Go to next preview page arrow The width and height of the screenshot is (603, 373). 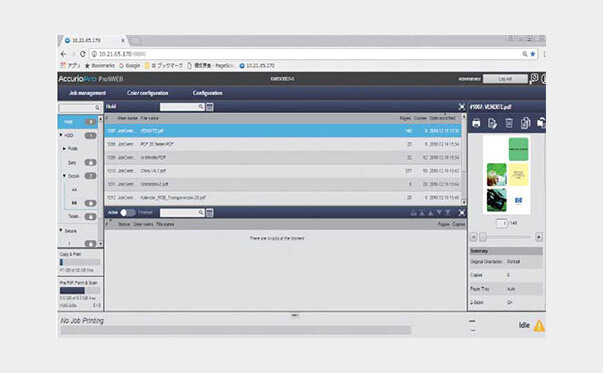click(539, 237)
